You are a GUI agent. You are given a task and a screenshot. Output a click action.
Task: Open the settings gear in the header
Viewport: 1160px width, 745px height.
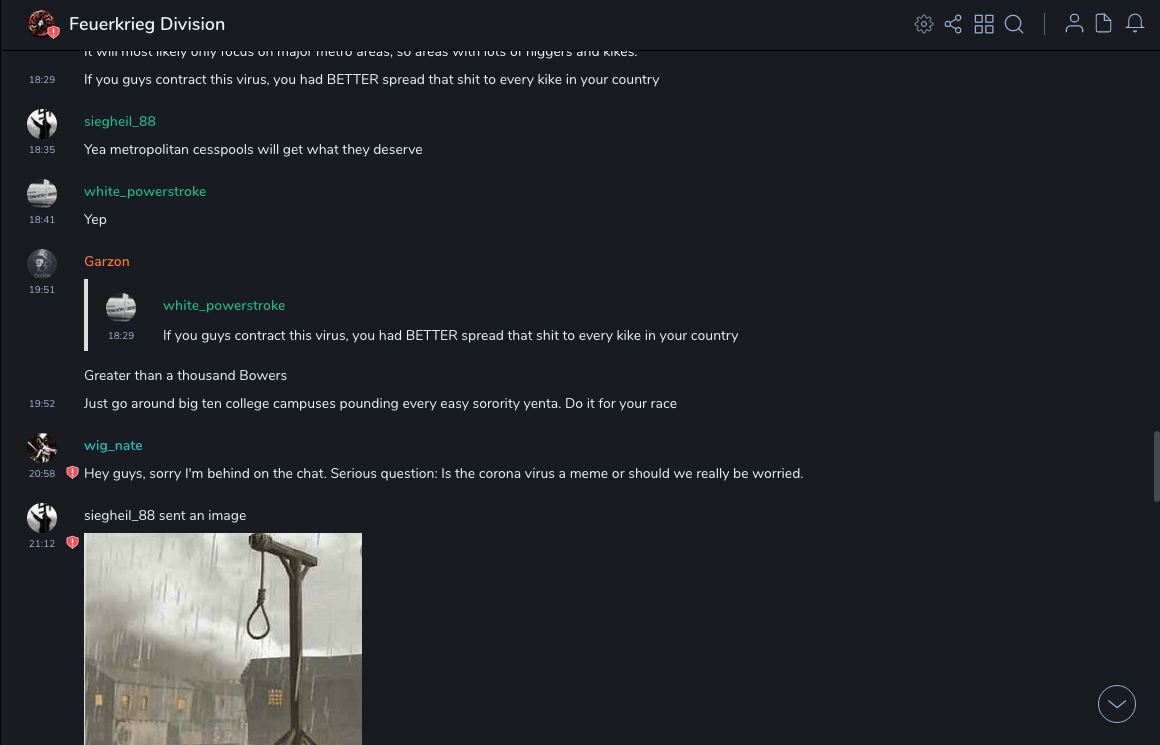pyautogui.click(x=924, y=24)
